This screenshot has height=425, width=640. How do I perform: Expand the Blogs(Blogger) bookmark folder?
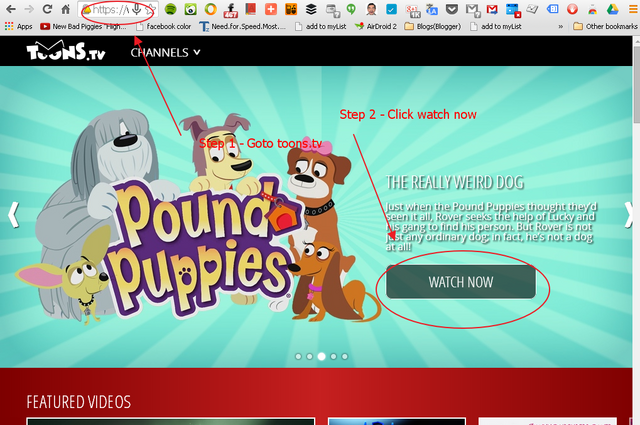pyautogui.click(x=433, y=27)
